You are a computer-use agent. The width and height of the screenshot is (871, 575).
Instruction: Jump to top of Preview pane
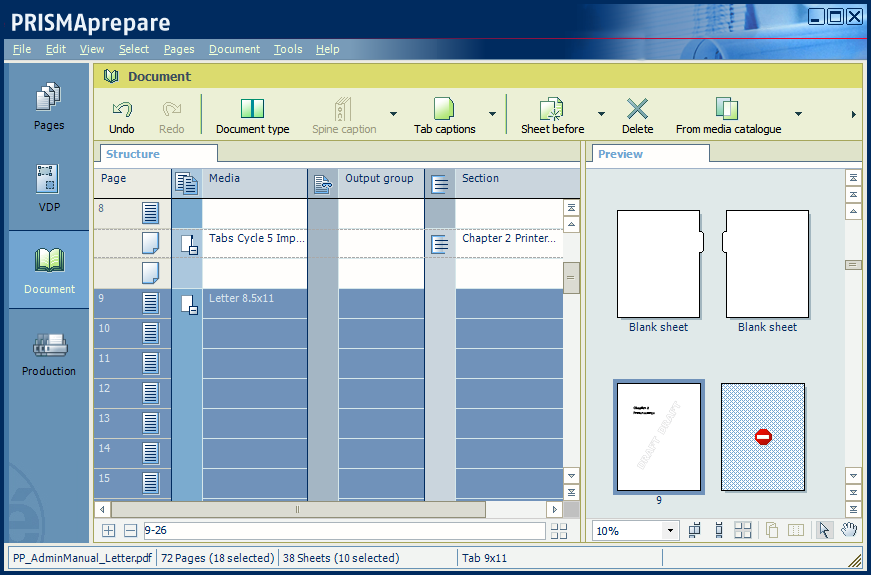pyautogui.click(x=853, y=178)
